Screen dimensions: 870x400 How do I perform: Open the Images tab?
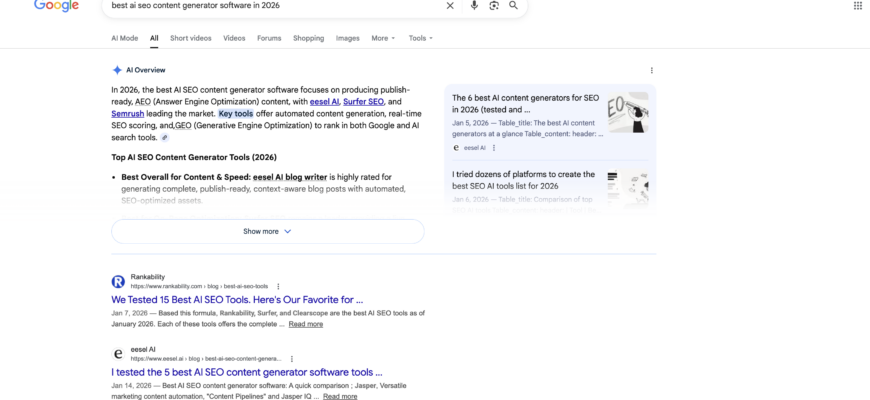tap(348, 38)
